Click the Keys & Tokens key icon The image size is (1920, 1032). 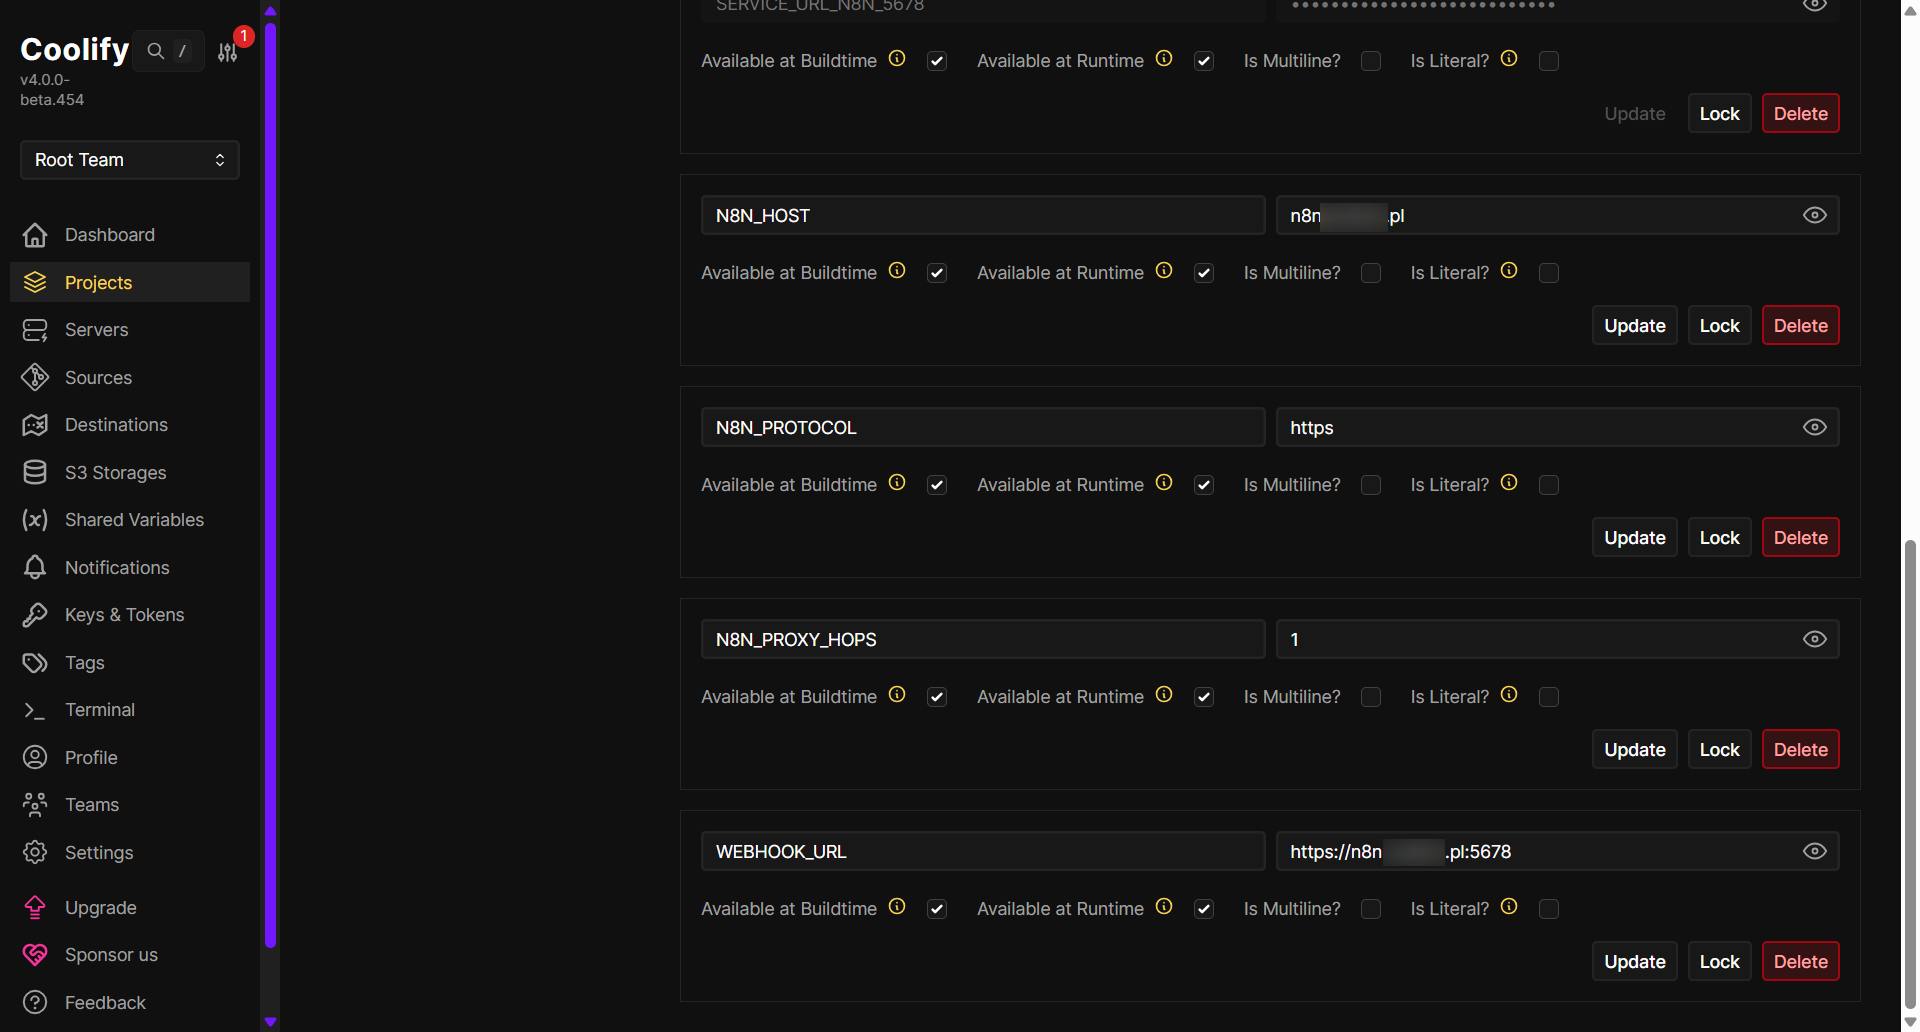pyautogui.click(x=35, y=615)
